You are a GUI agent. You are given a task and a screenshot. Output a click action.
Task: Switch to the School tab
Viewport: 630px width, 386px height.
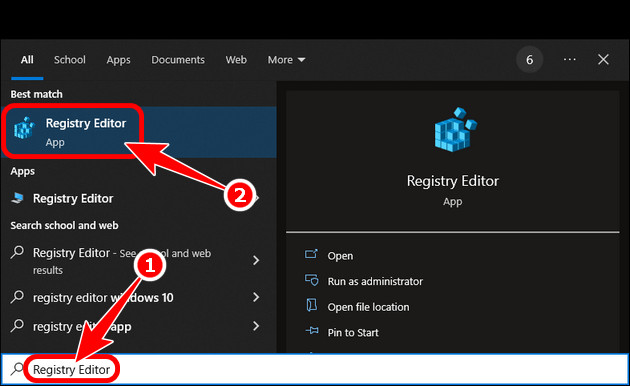(x=70, y=60)
